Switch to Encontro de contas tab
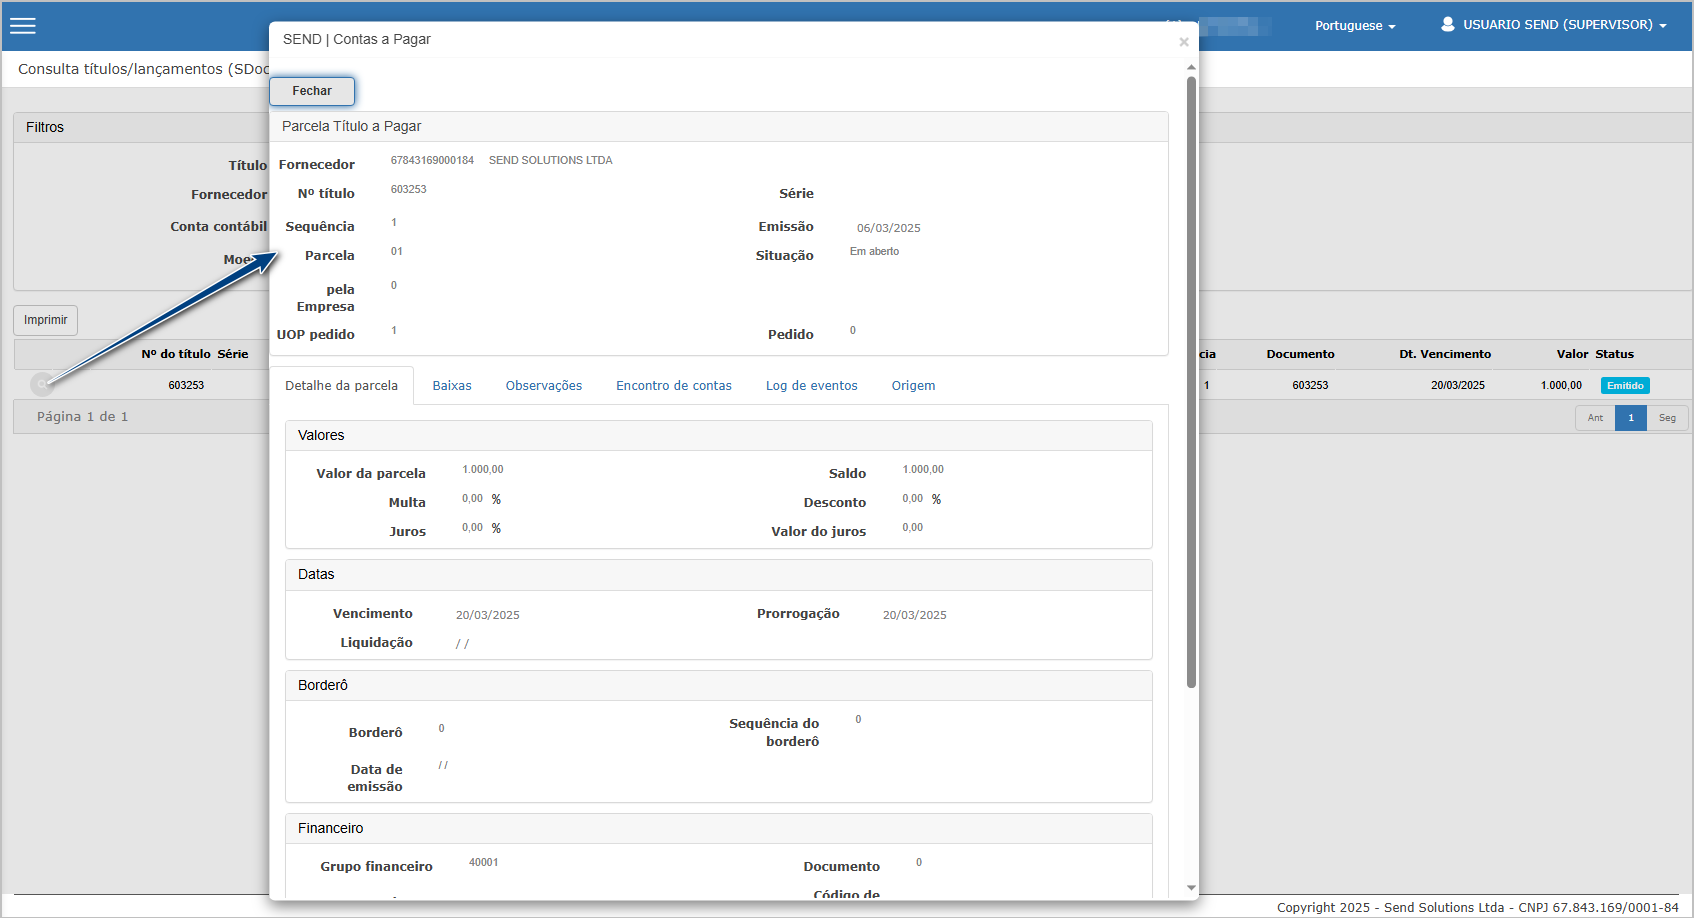The image size is (1694, 918). (x=674, y=386)
